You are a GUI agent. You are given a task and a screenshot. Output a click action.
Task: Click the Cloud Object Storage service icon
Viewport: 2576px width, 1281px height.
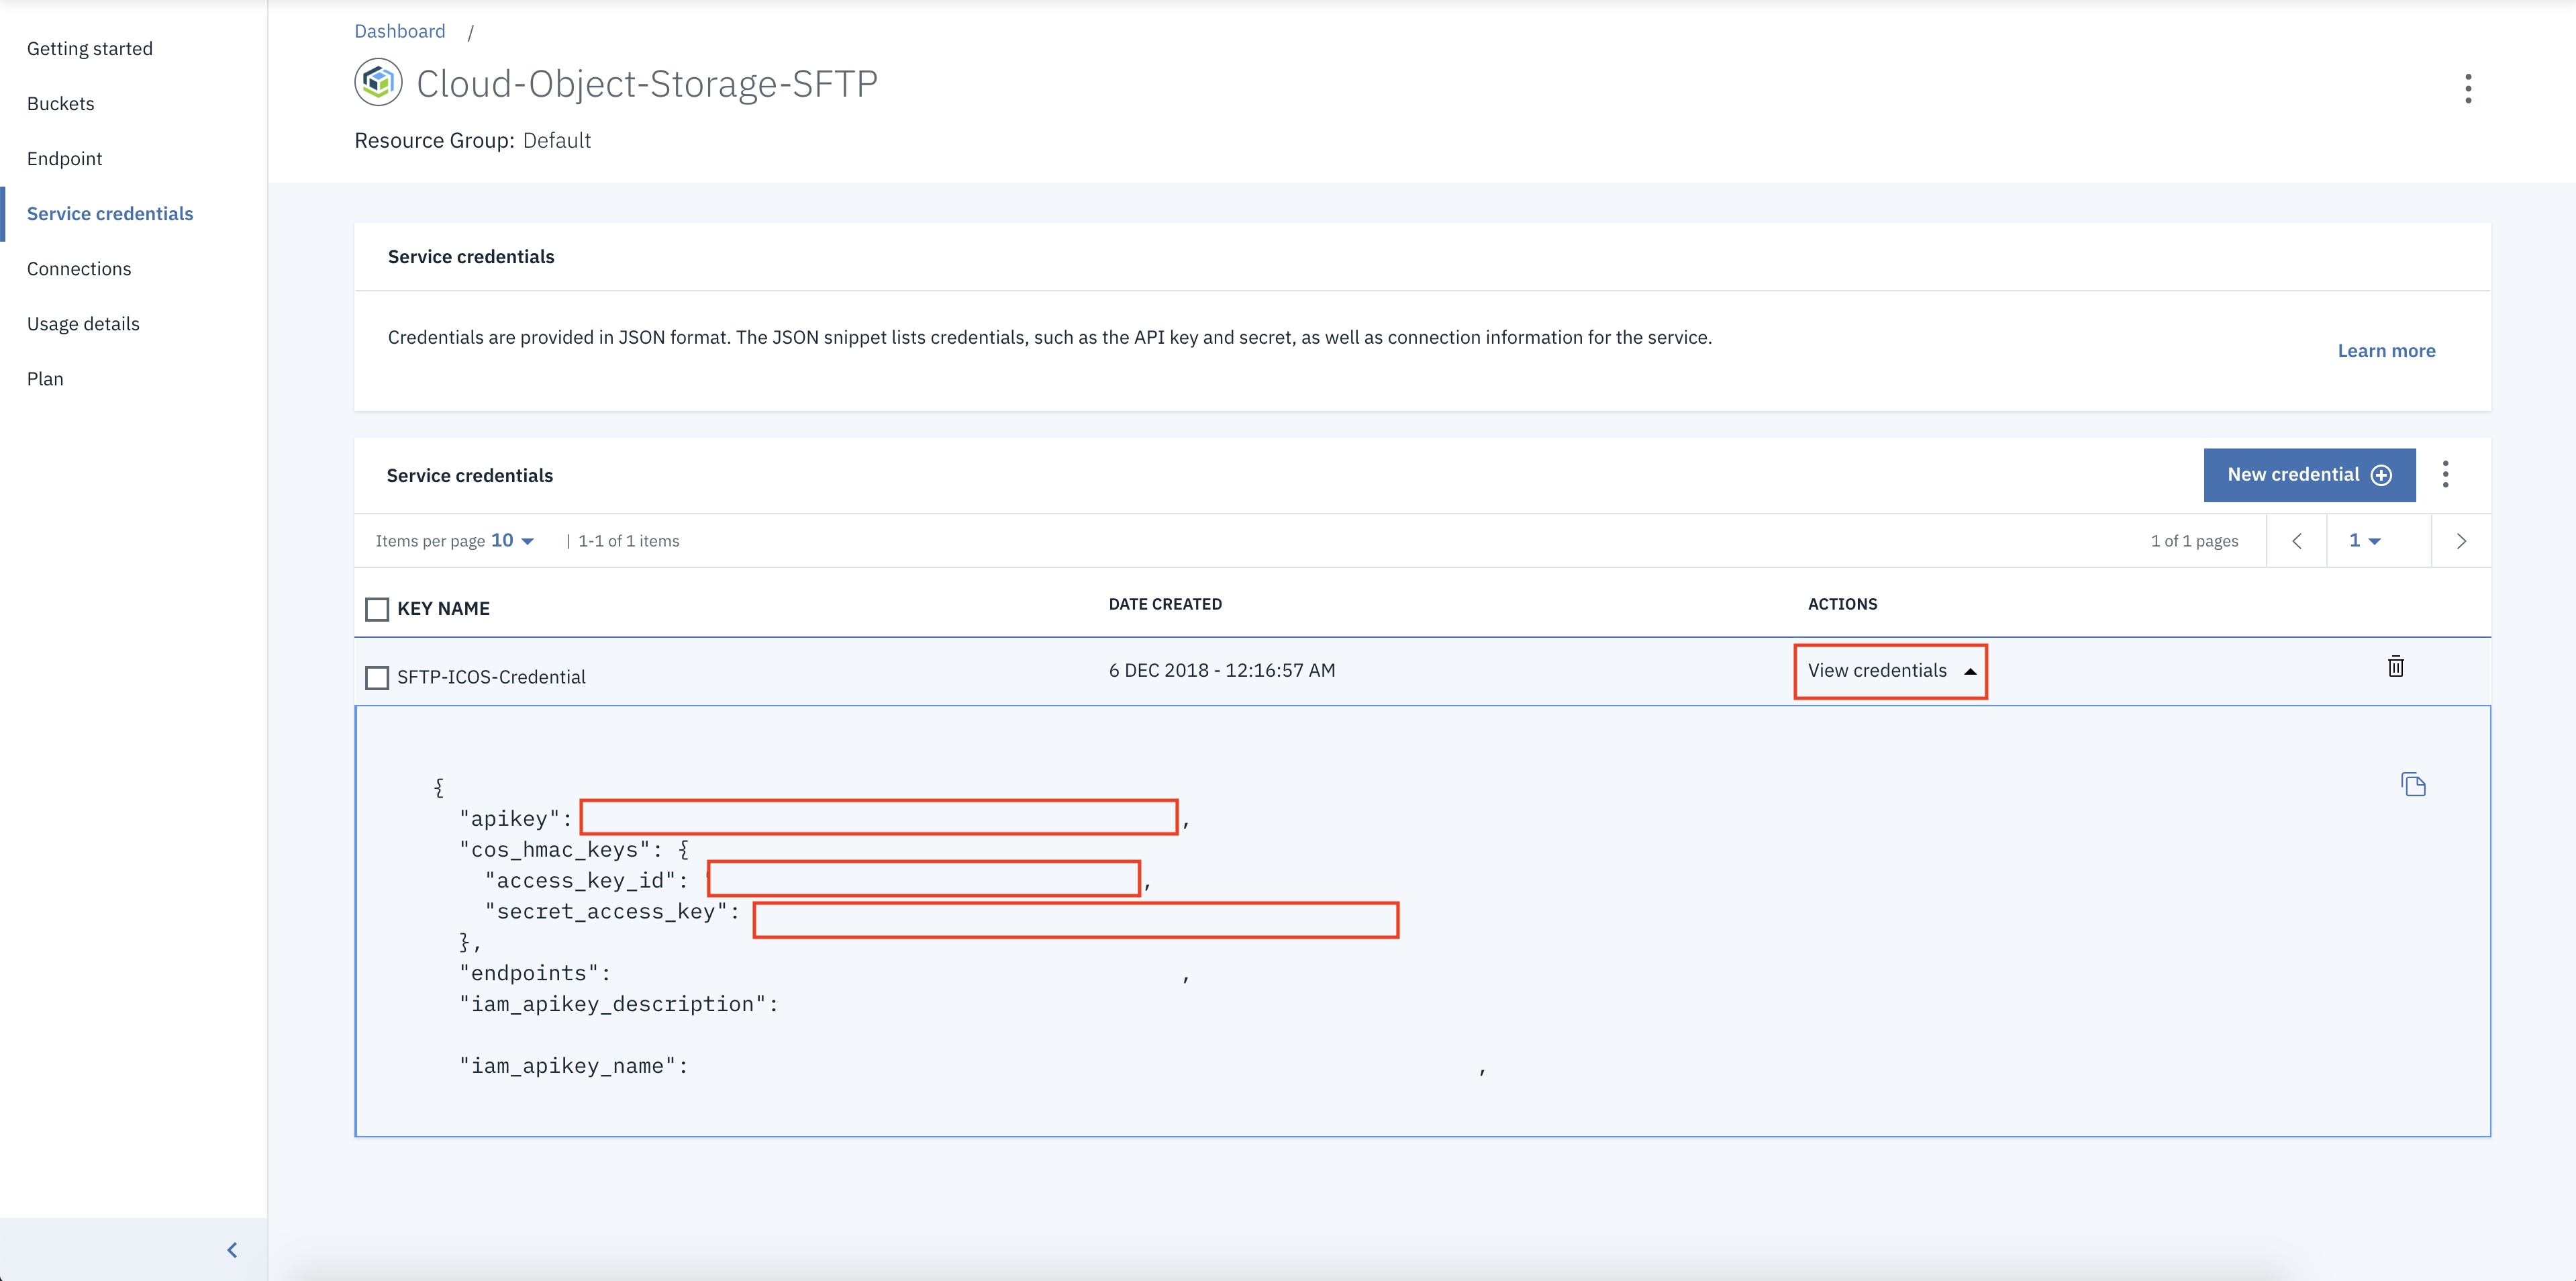(x=378, y=83)
